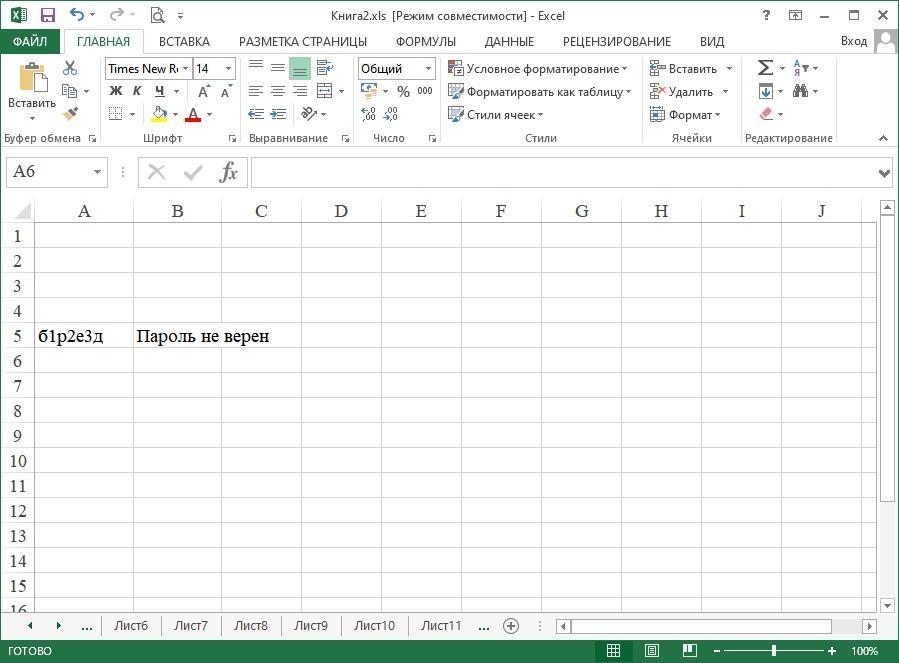Toggle bottom vertical alignment
899x663 pixels.
[300, 68]
